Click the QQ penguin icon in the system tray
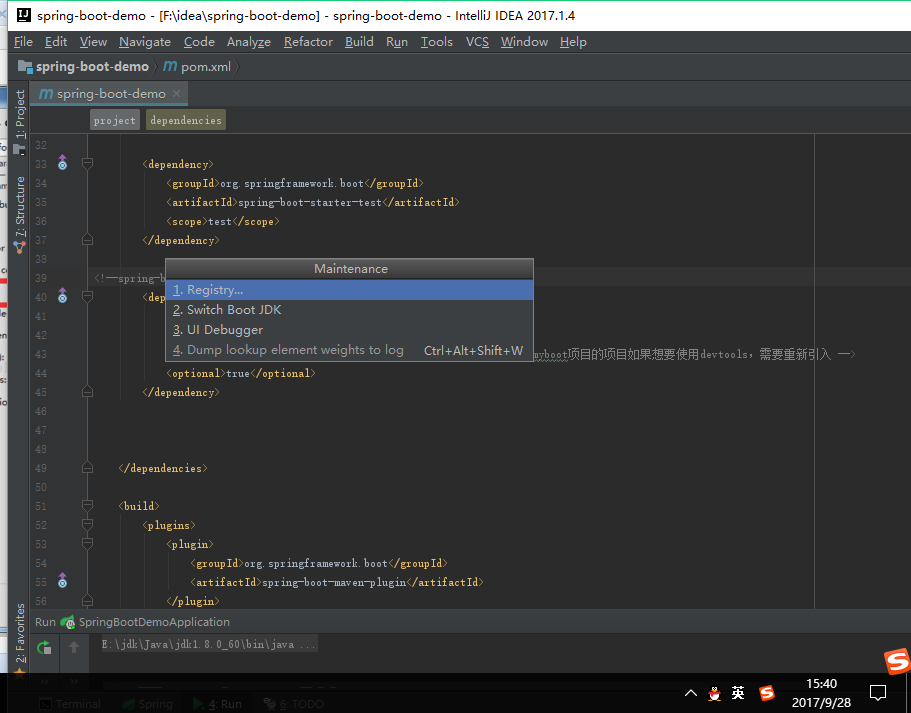Image resolution: width=911 pixels, height=713 pixels. (714, 693)
